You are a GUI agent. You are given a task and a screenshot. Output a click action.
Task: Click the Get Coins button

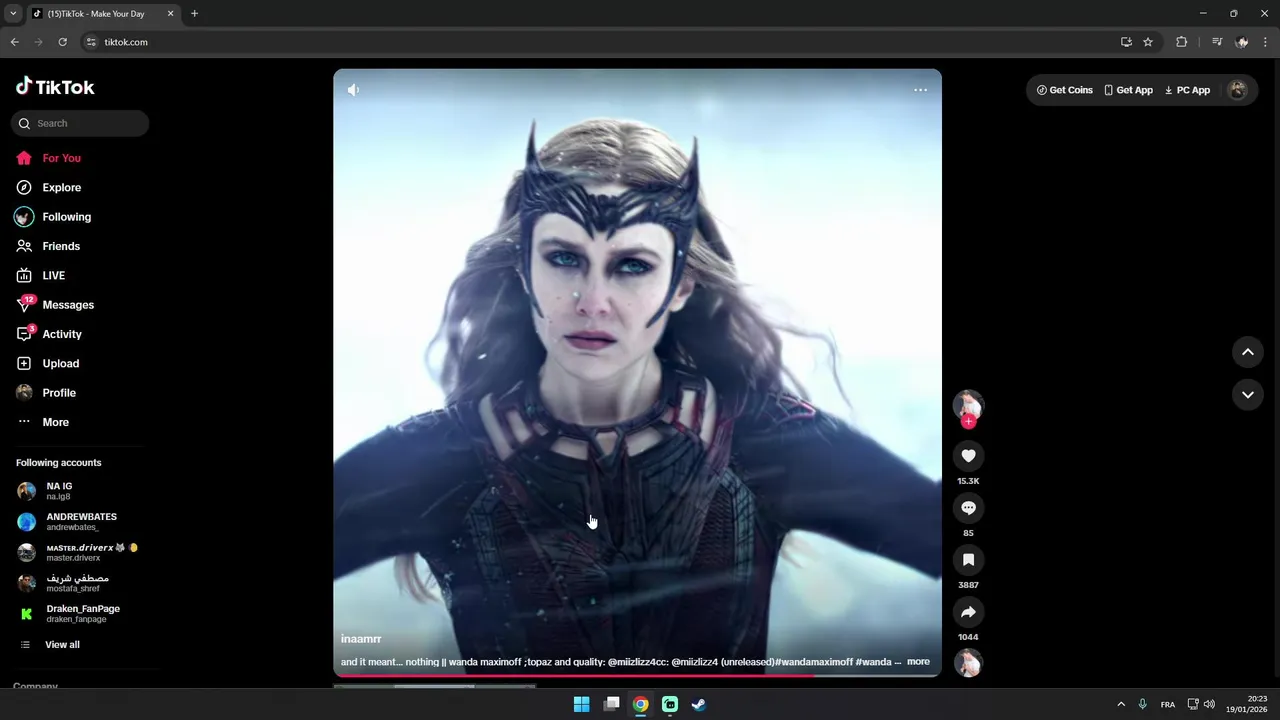point(1064,90)
